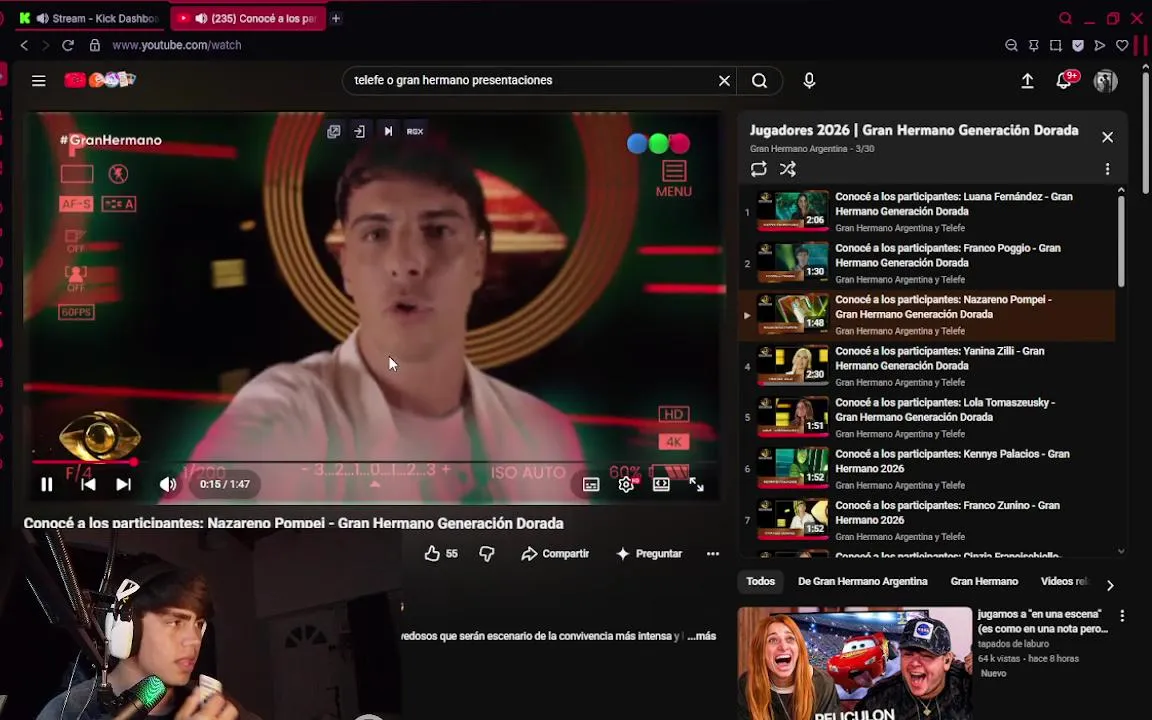Select the Nazareno Pompei playlist entry
The image size is (1152, 720).
[x=927, y=315]
